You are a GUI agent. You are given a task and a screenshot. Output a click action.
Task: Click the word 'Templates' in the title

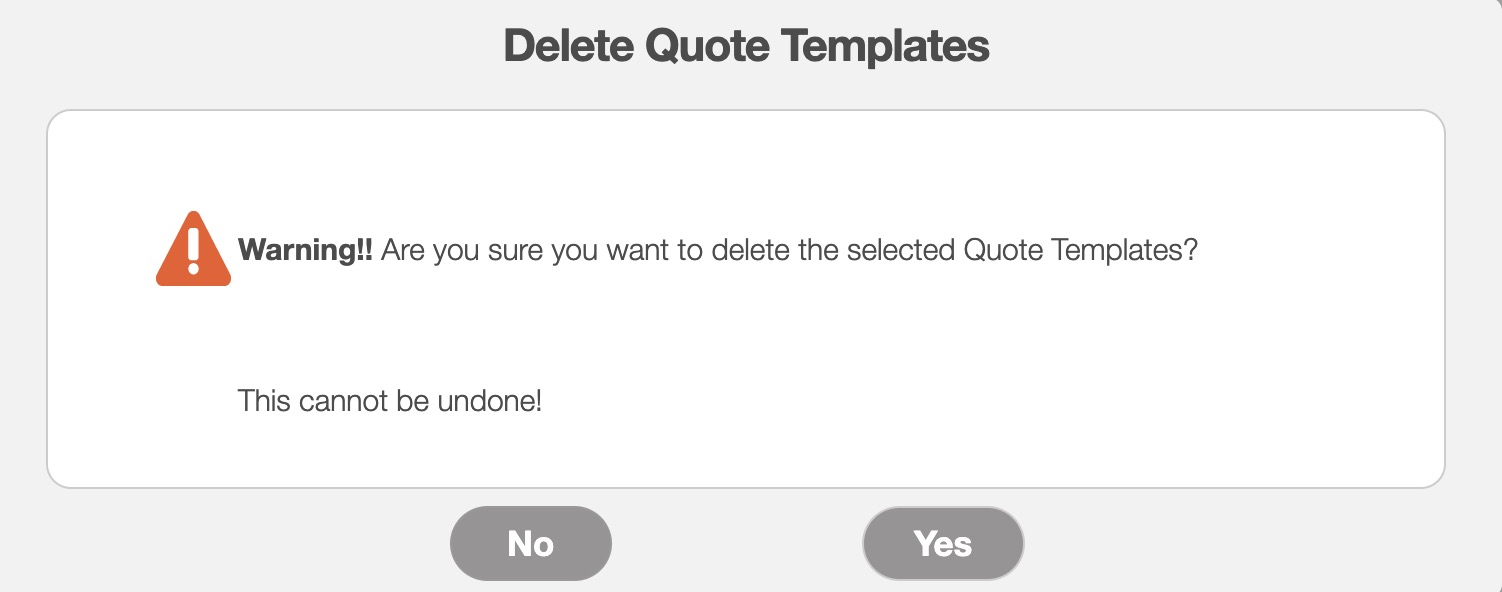point(884,46)
